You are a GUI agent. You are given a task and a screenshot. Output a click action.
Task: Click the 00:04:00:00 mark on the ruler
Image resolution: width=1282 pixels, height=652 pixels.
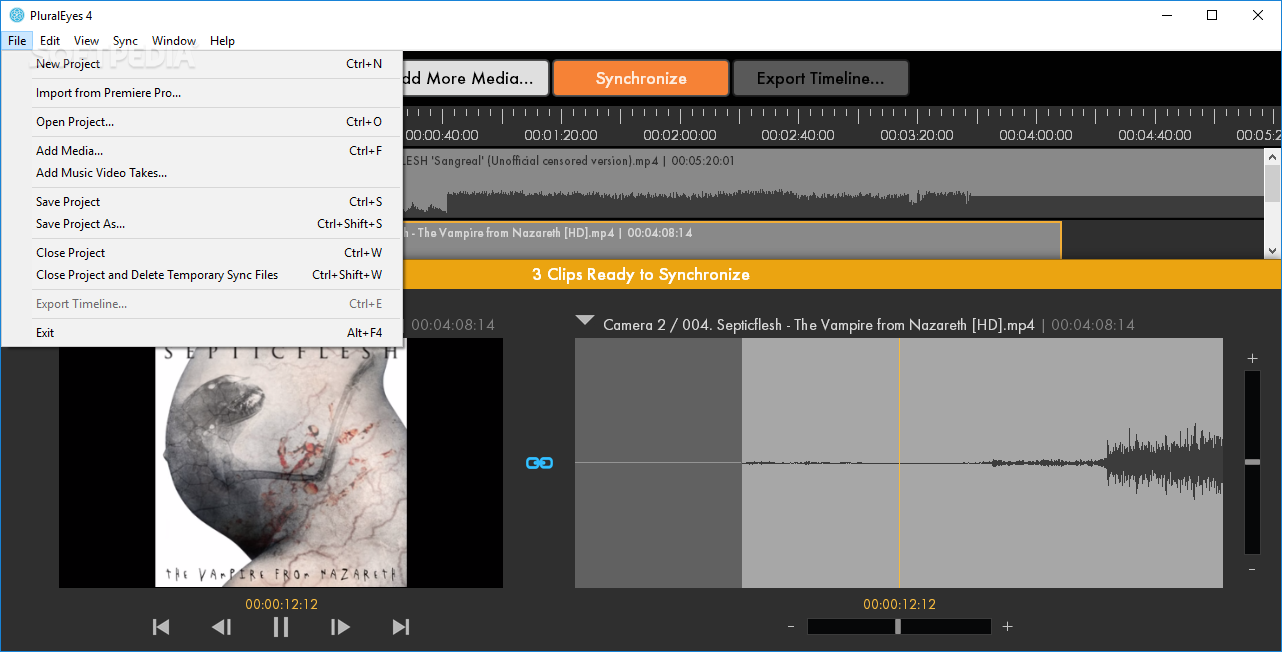click(x=1036, y=135)
